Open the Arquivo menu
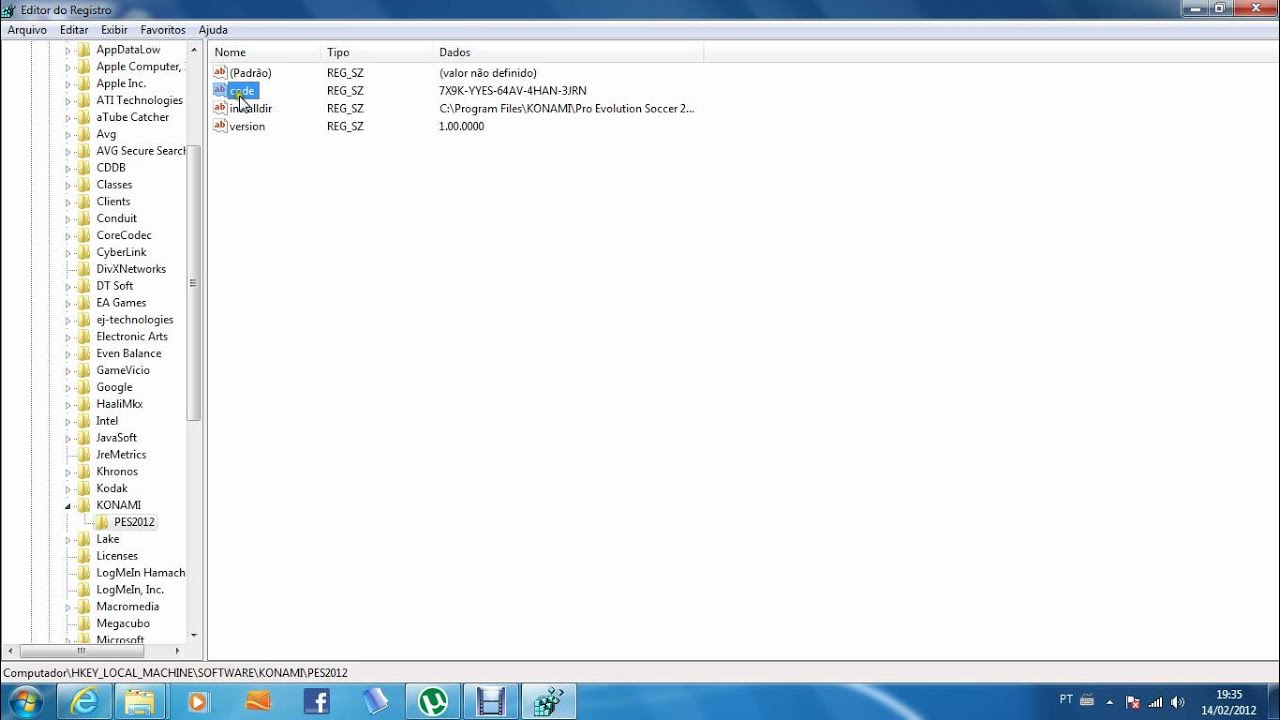This screenshot has height=720, width=1280. pyautogui.click(x=27, y=30)
